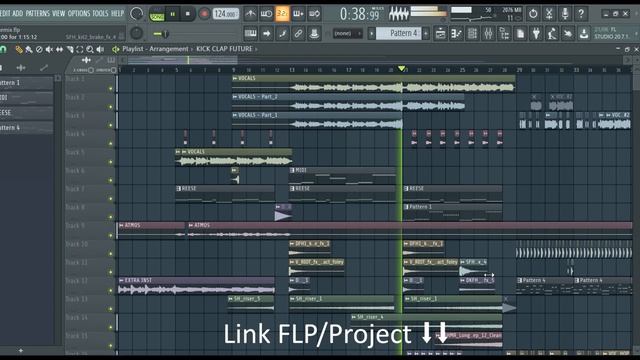Open the mixer window

(489, 33)
